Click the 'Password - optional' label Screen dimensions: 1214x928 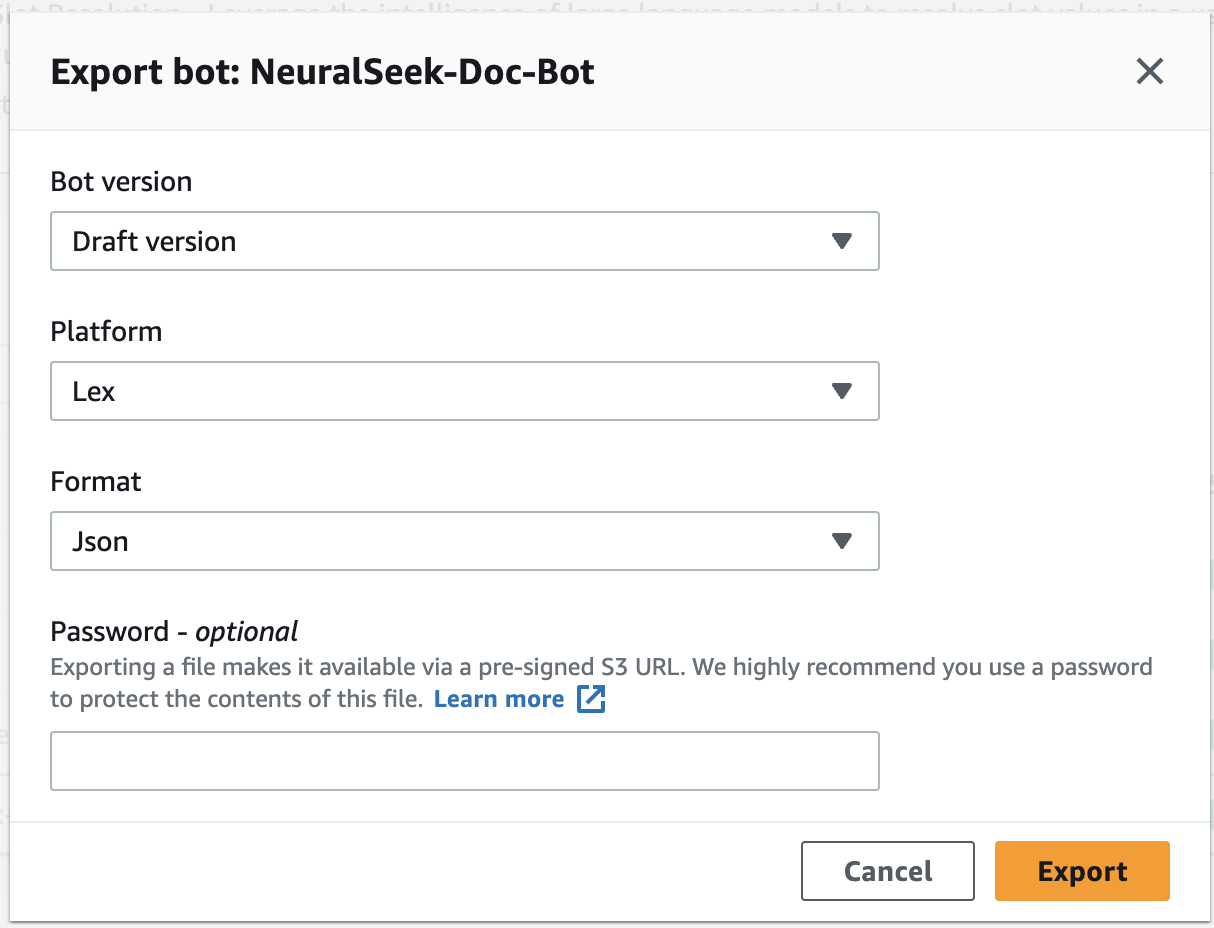point(175,632)
